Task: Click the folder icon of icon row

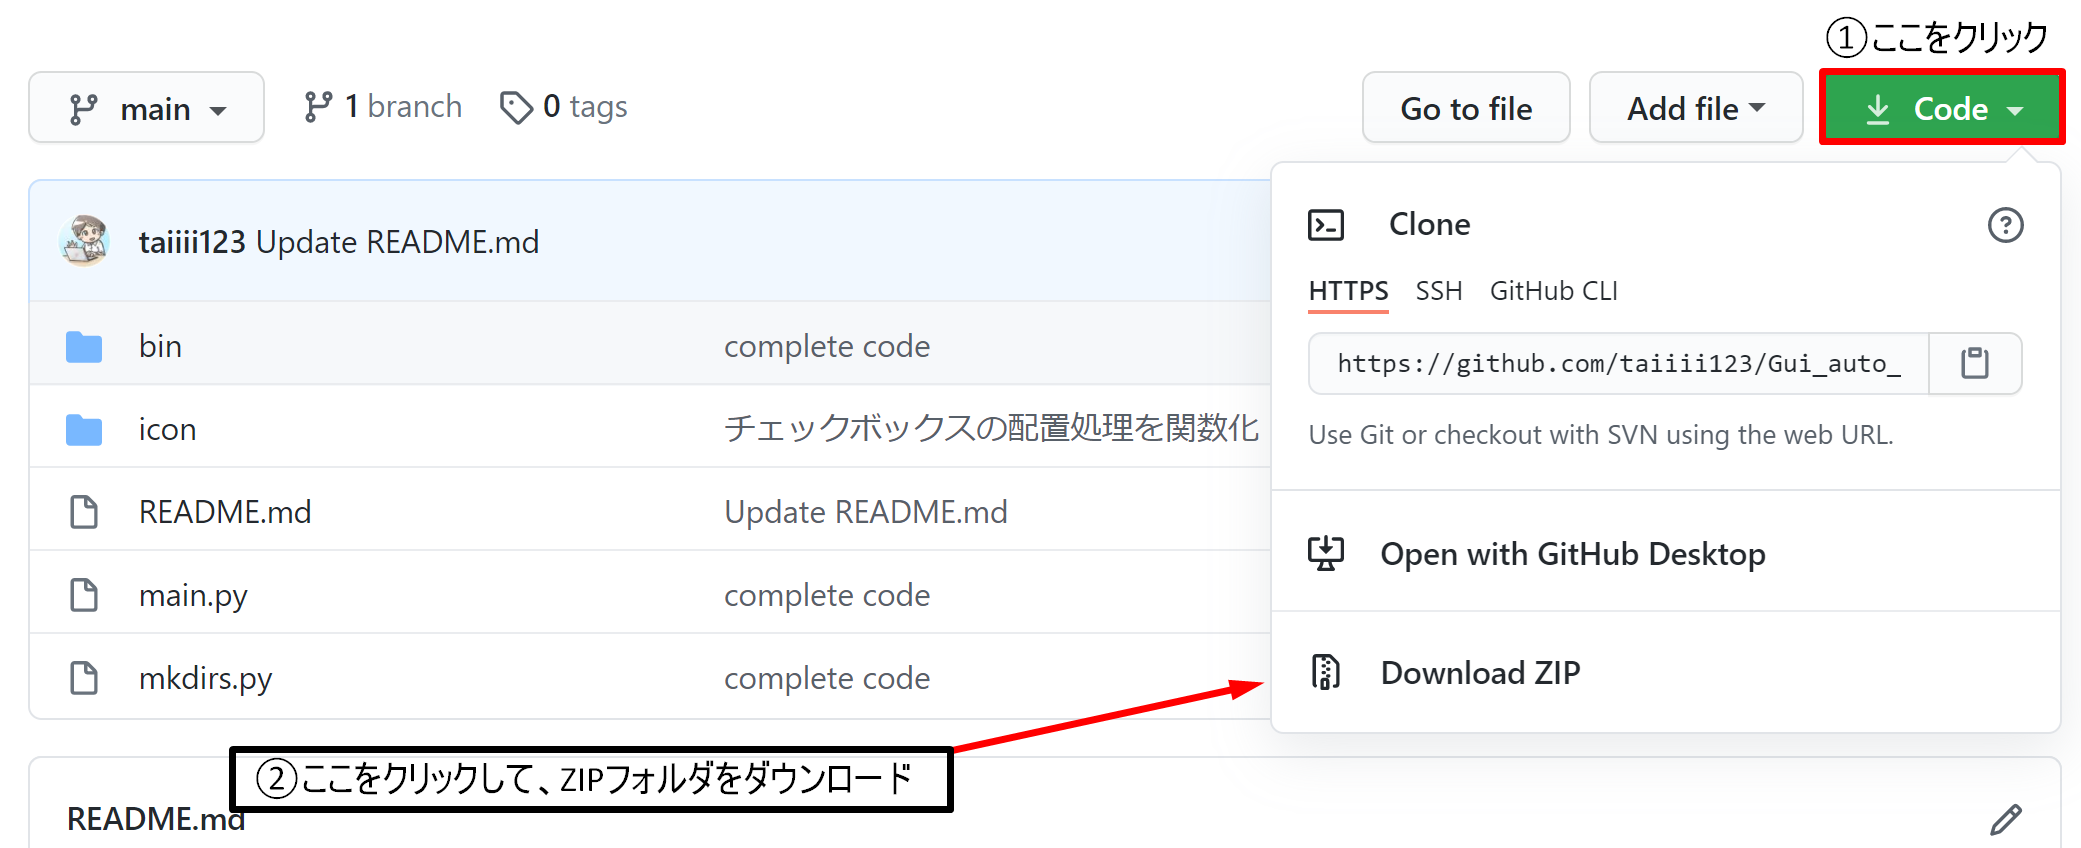Action: click(84, 429)
